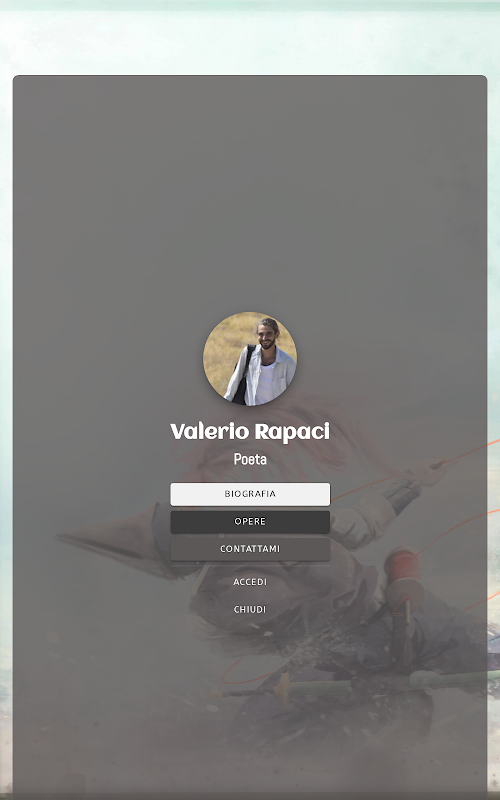Close the menu with Chiudi

[x=250, y=609]
